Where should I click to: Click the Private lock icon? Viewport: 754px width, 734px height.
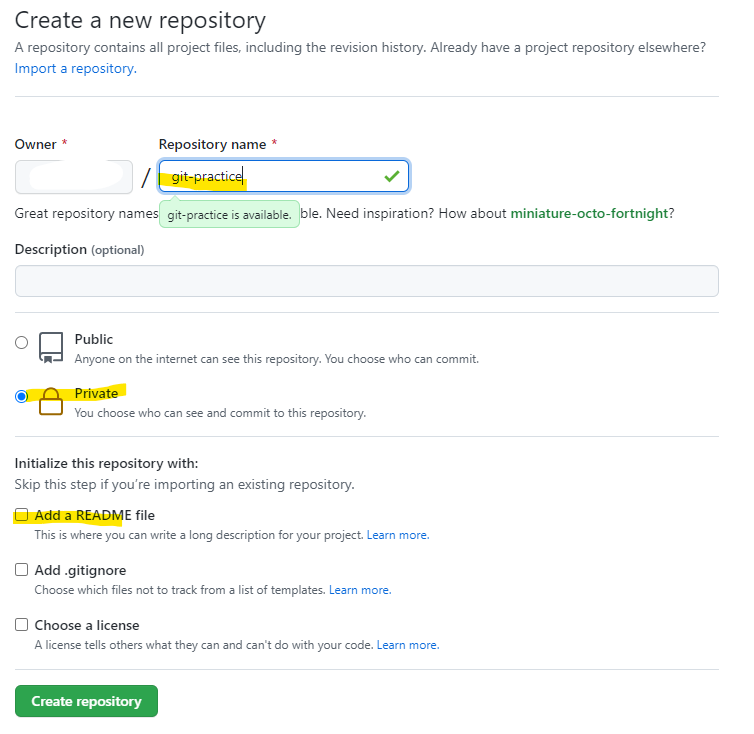pyautogui.click(x=51, y=402)
